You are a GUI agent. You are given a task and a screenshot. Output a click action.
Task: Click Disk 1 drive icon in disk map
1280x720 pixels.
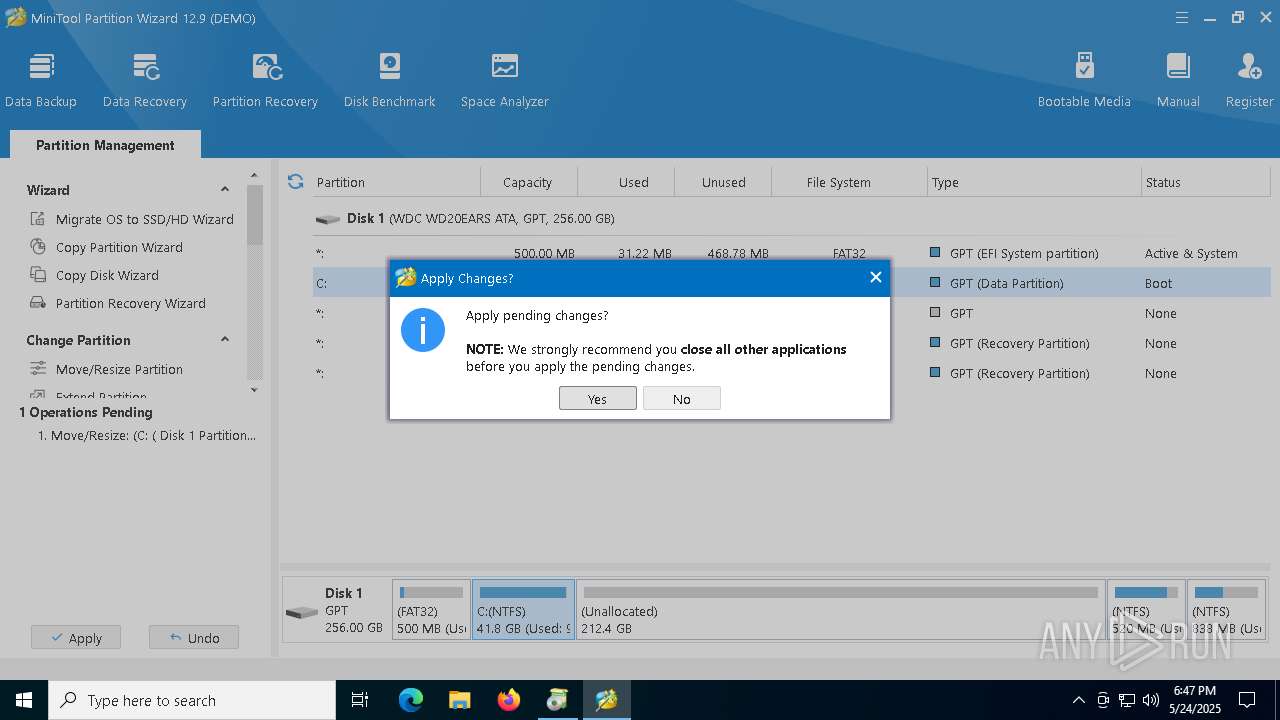pyautogui.click(x=301, y=611)
